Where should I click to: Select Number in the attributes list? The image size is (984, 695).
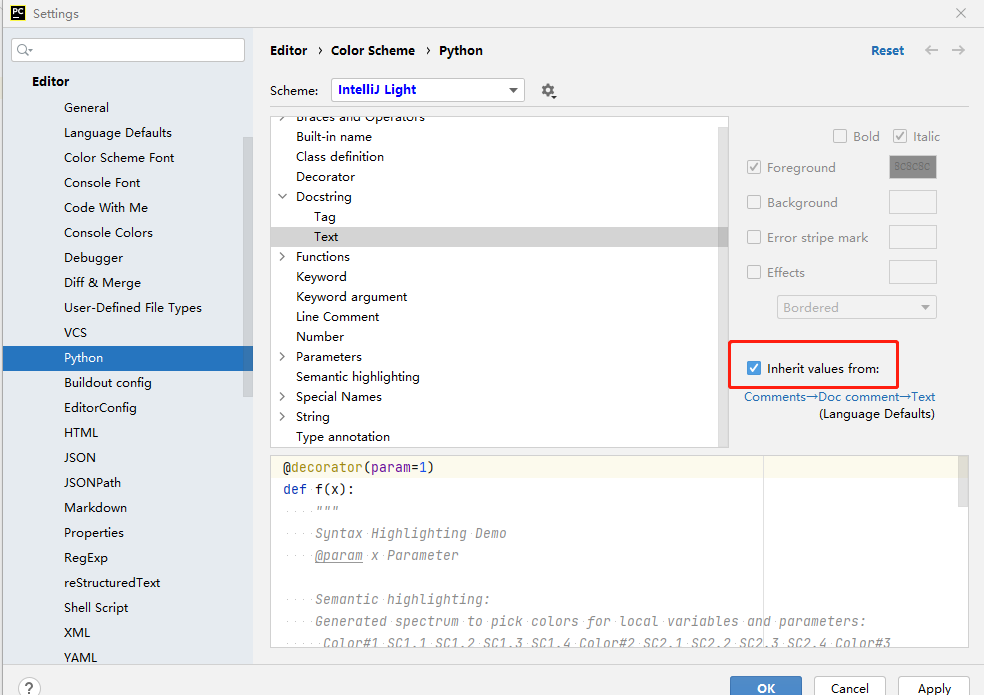320,337
